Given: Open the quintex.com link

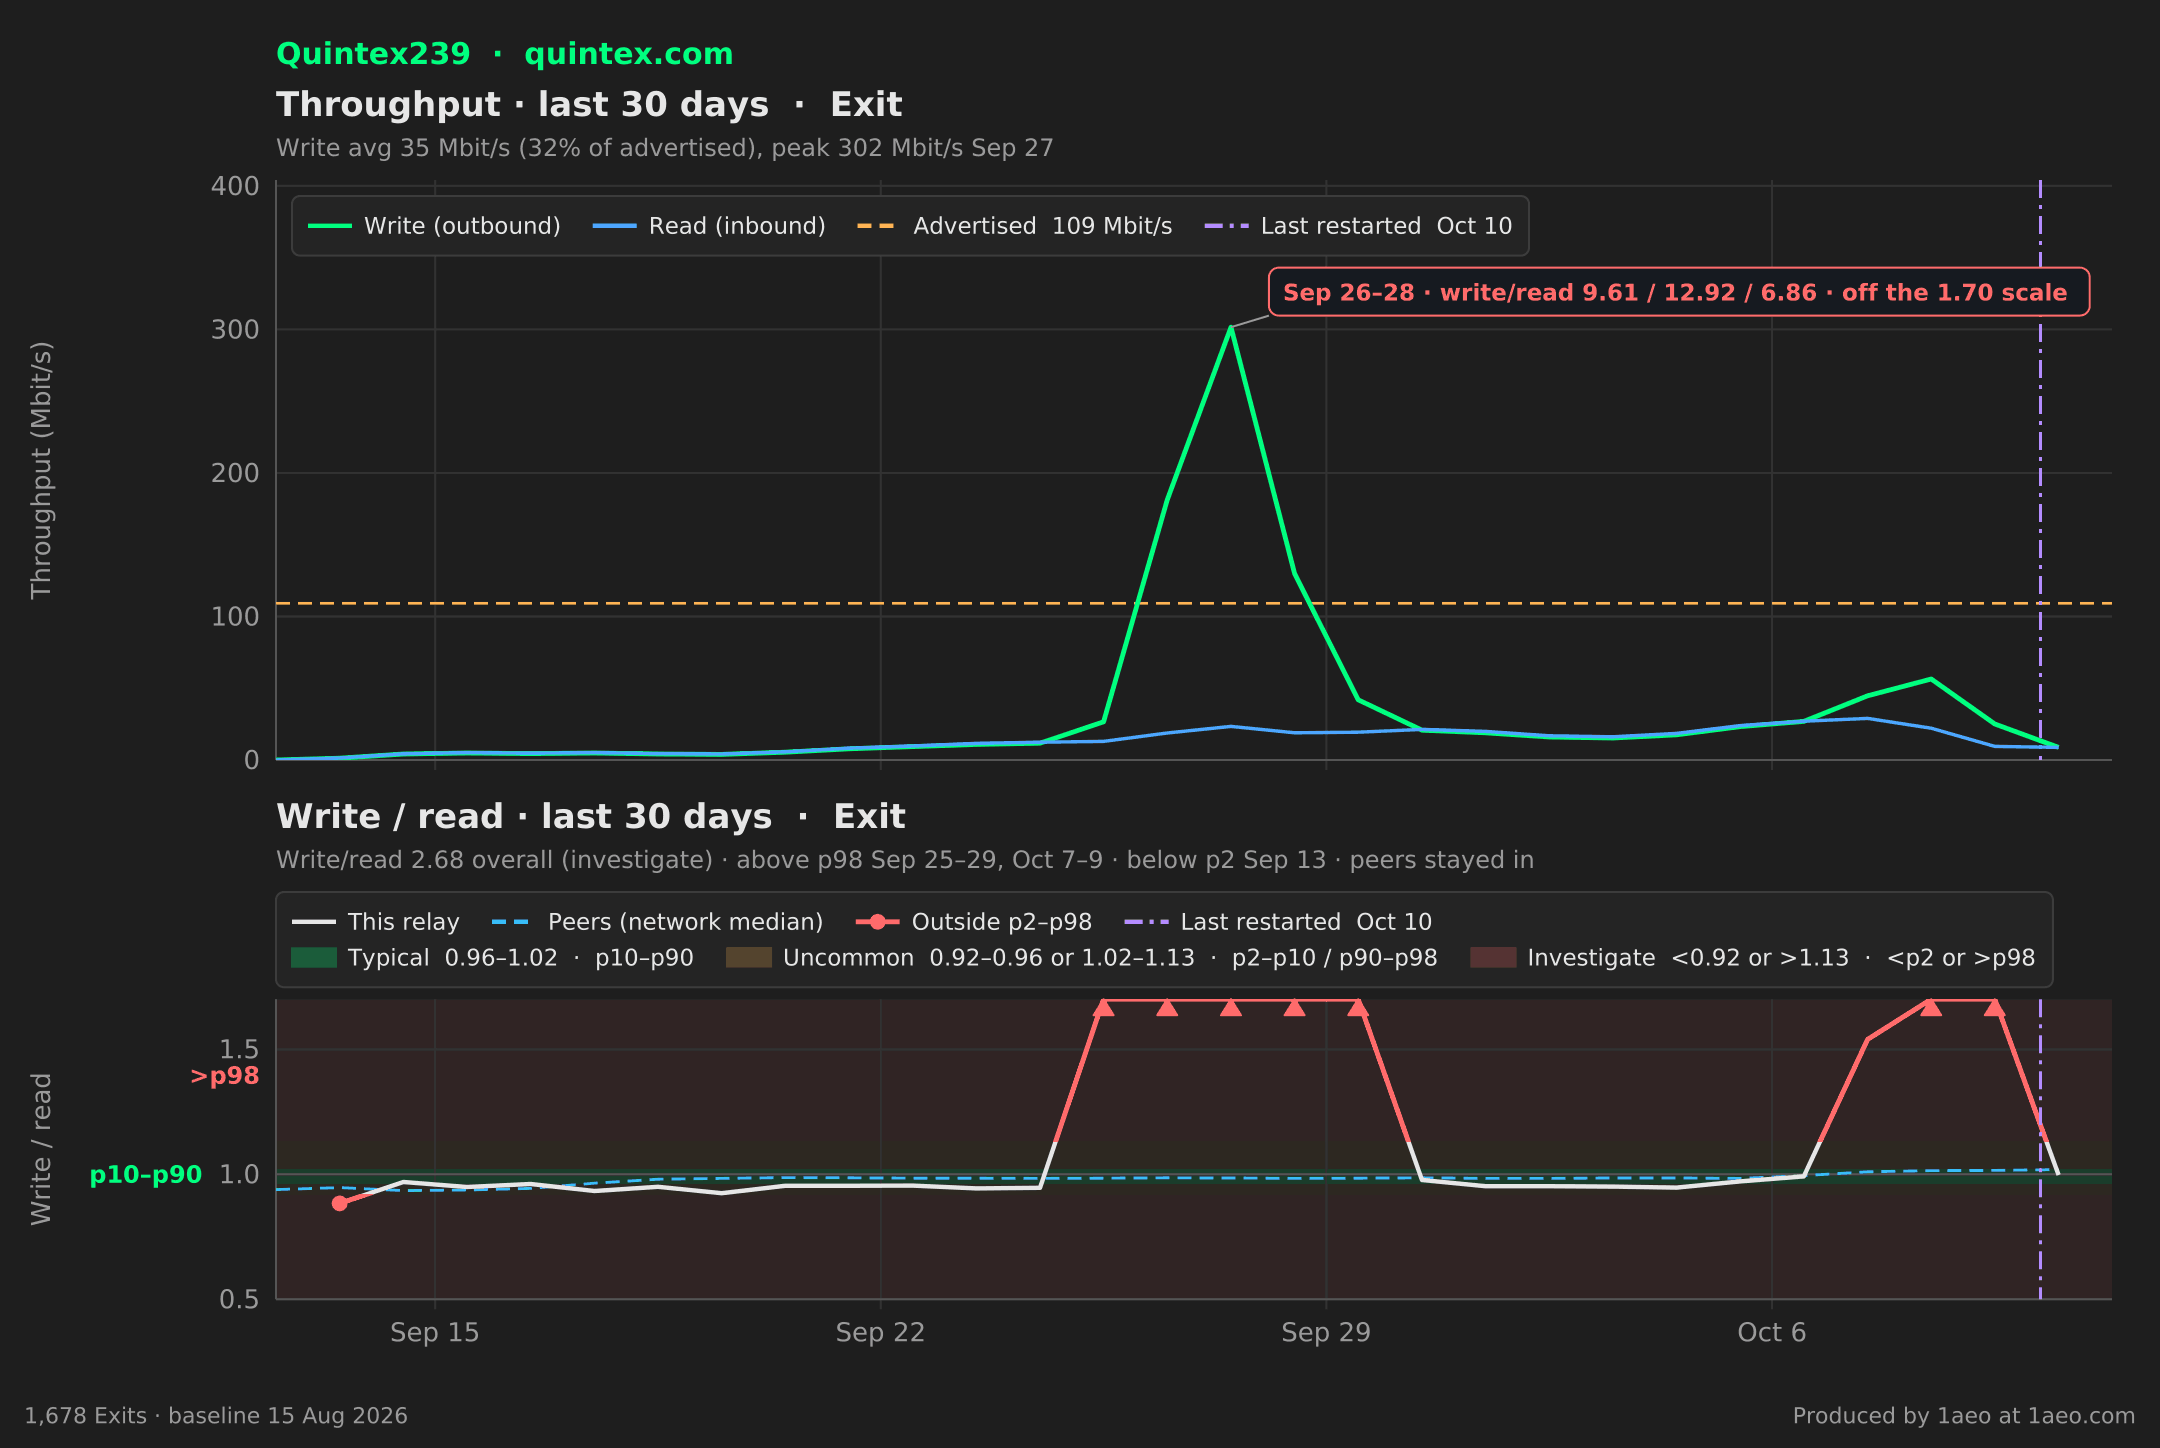Looking at the screenshot, I should 629,54.
